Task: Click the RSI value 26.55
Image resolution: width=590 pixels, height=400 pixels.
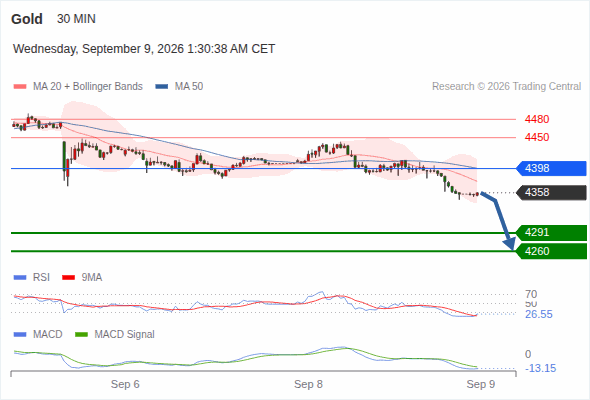Action: point(539,315)
